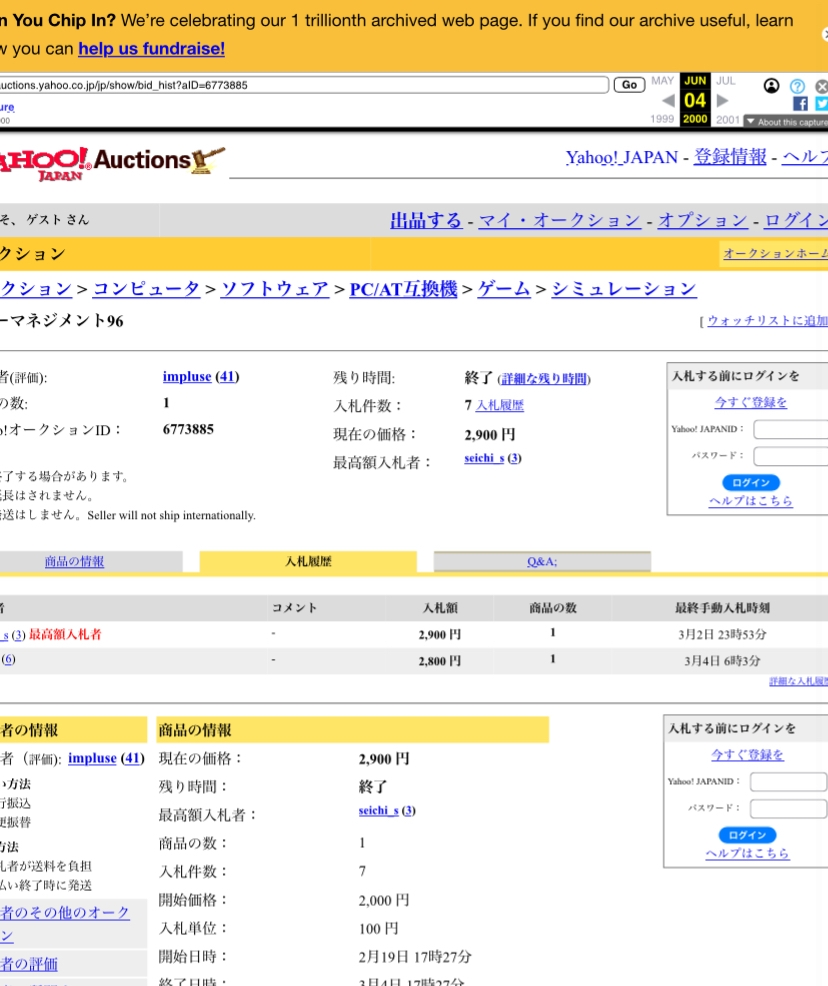Open the Wayback Machine help question-mark icon
Image resolution: width=828 pixels, height=986 pixels.
pyautogui.click(x=797, y=86)
